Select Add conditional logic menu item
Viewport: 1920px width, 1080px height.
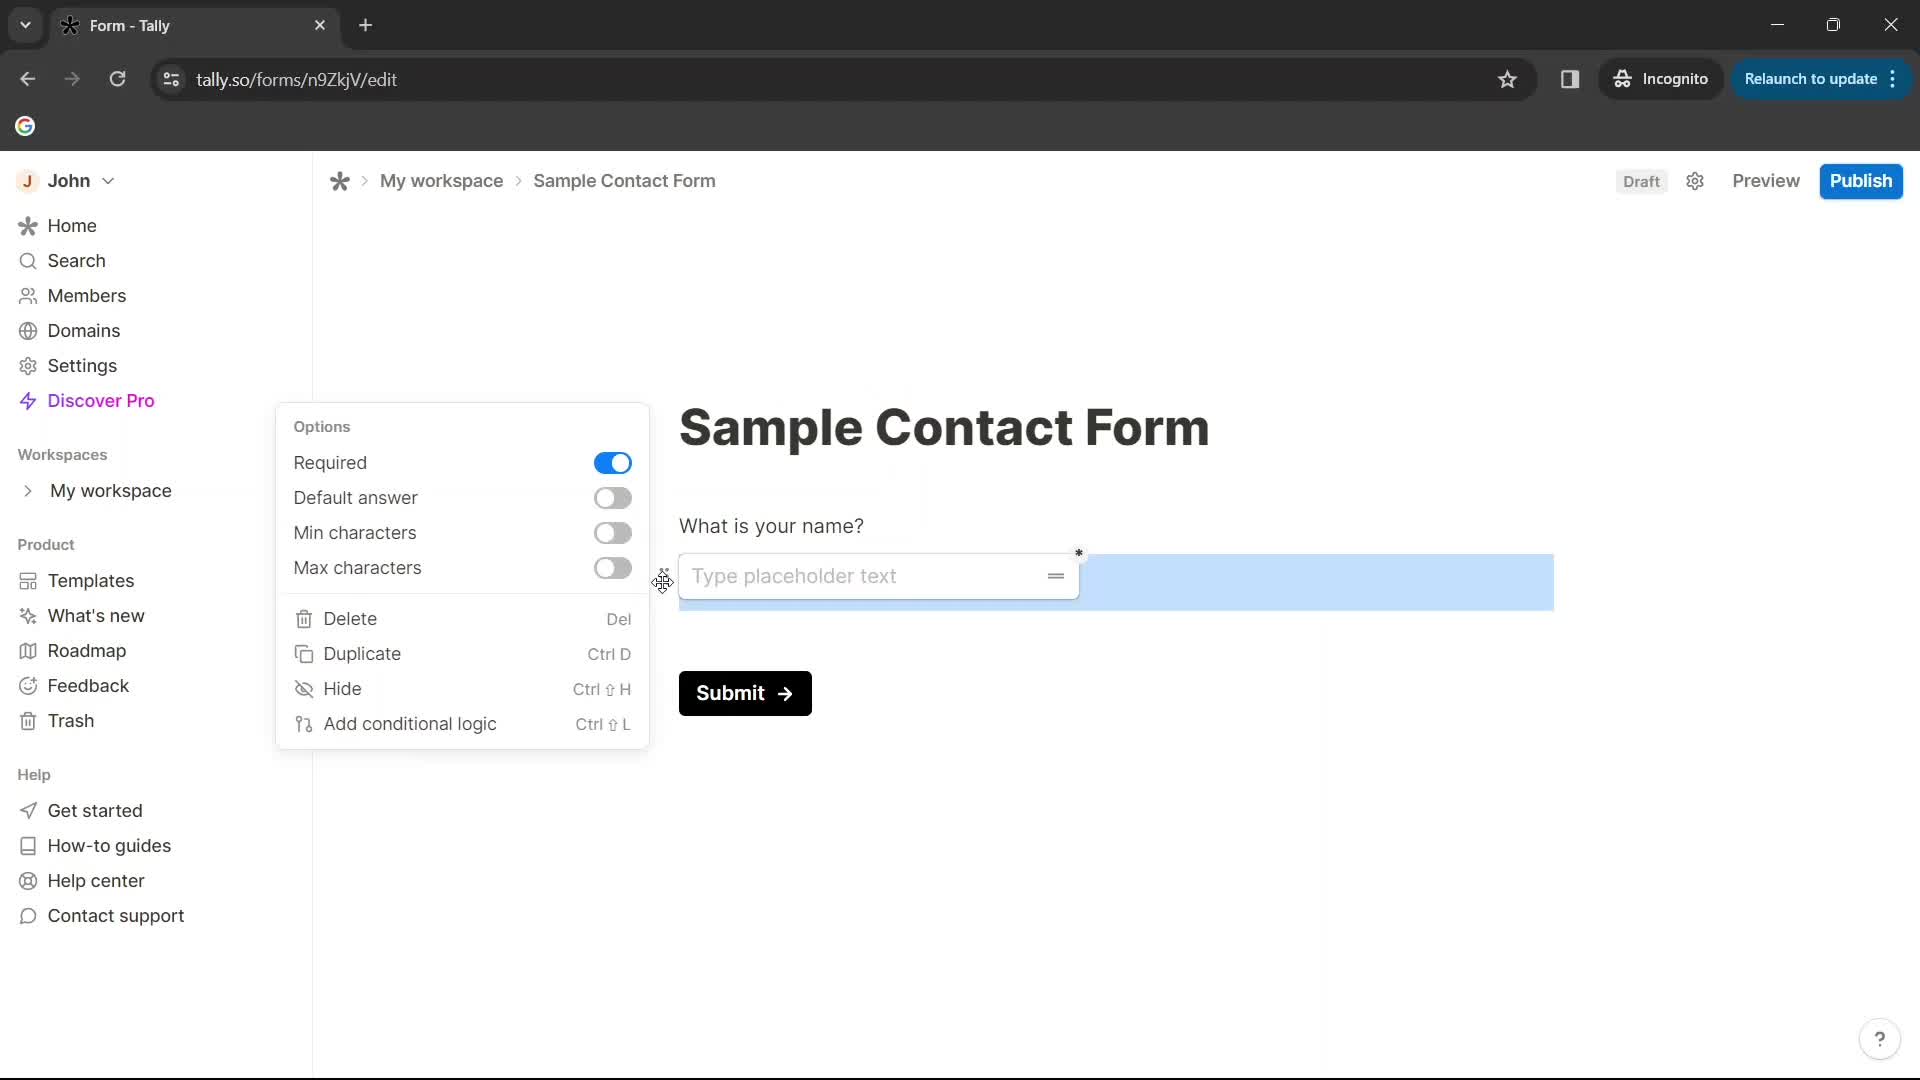pyautogui.click(x=410, y=723)
